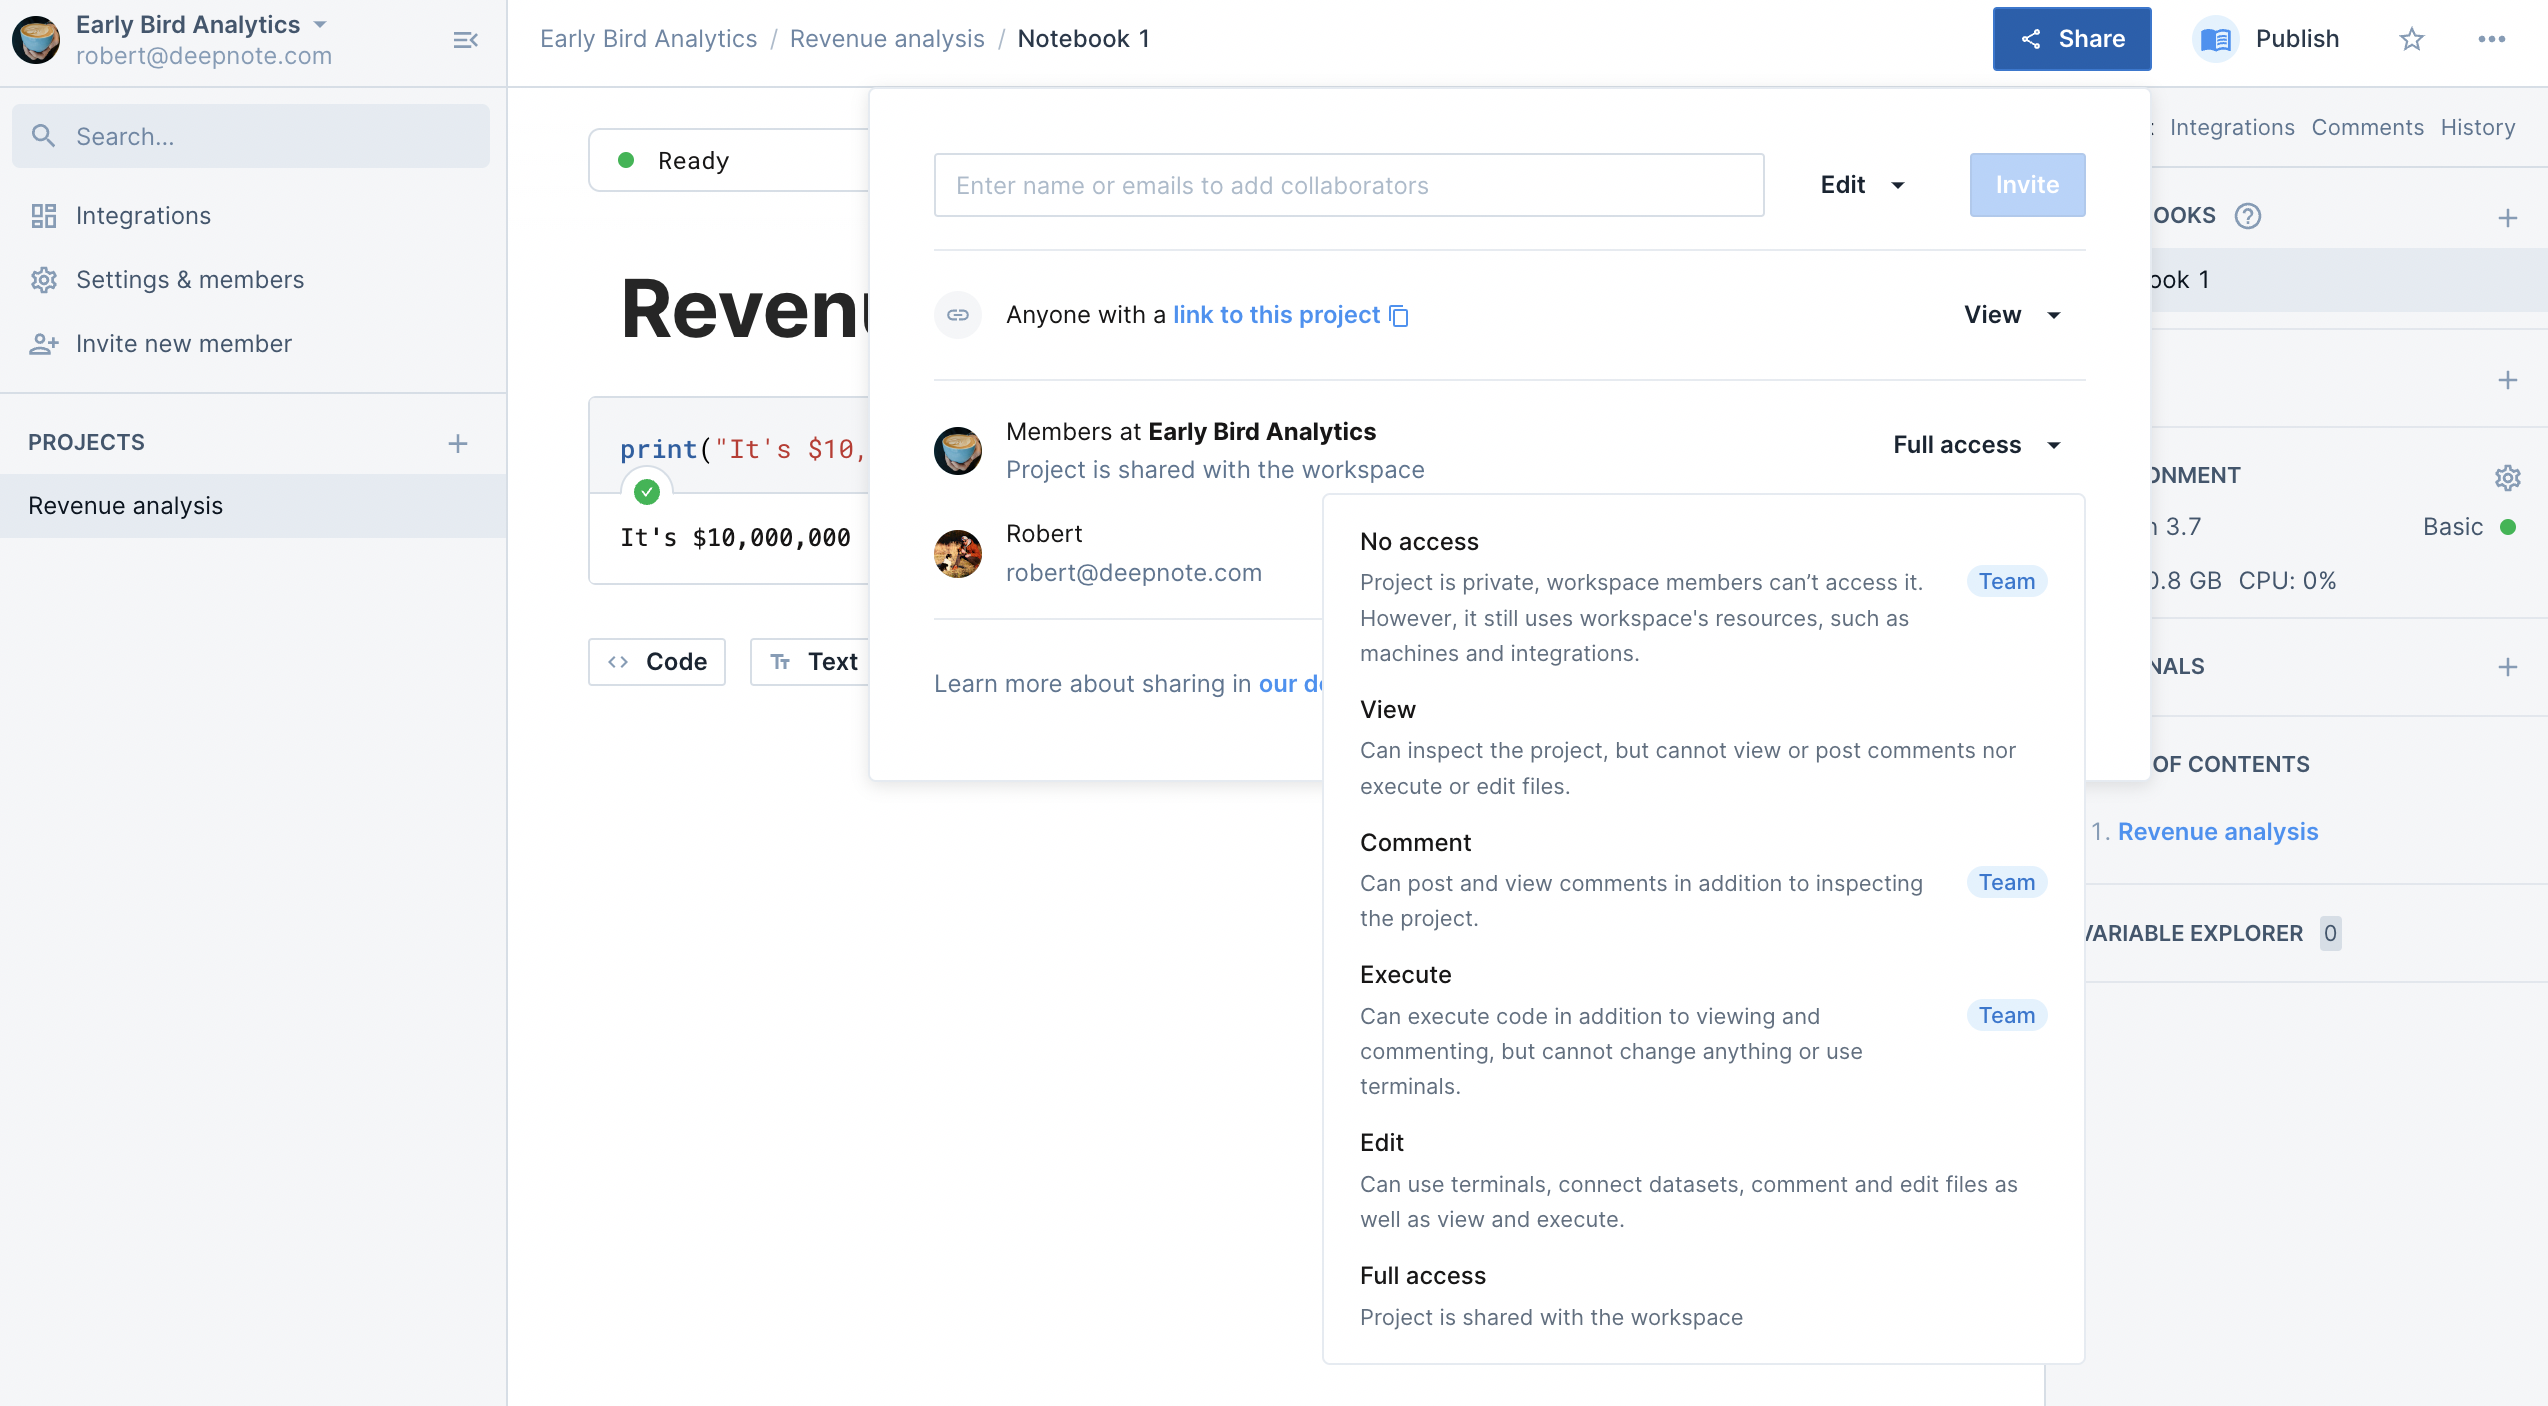Screen dimensions: 2548x1406
Task: Open the environment settings gear icon
Action: pos(2507,477)
